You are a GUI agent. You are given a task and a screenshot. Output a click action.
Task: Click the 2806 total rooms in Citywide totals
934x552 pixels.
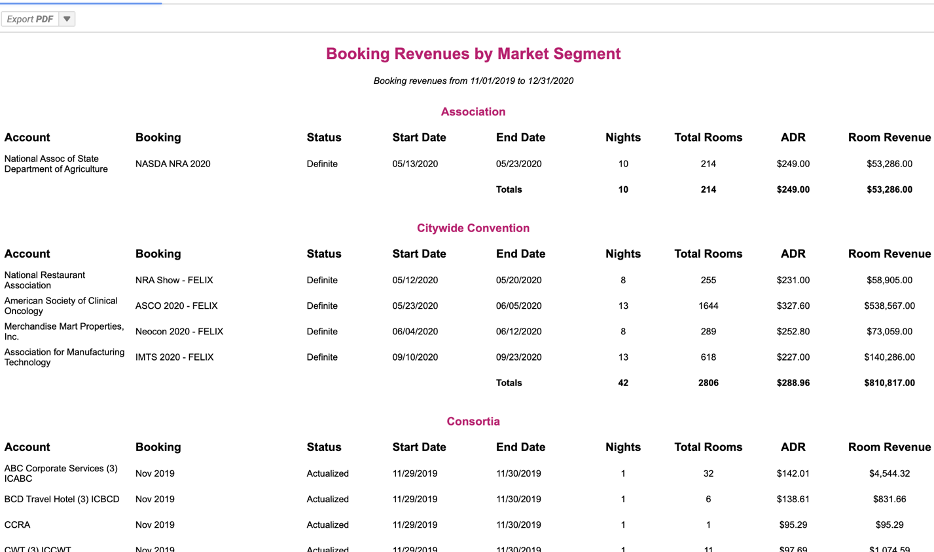(x=708, y=383)
